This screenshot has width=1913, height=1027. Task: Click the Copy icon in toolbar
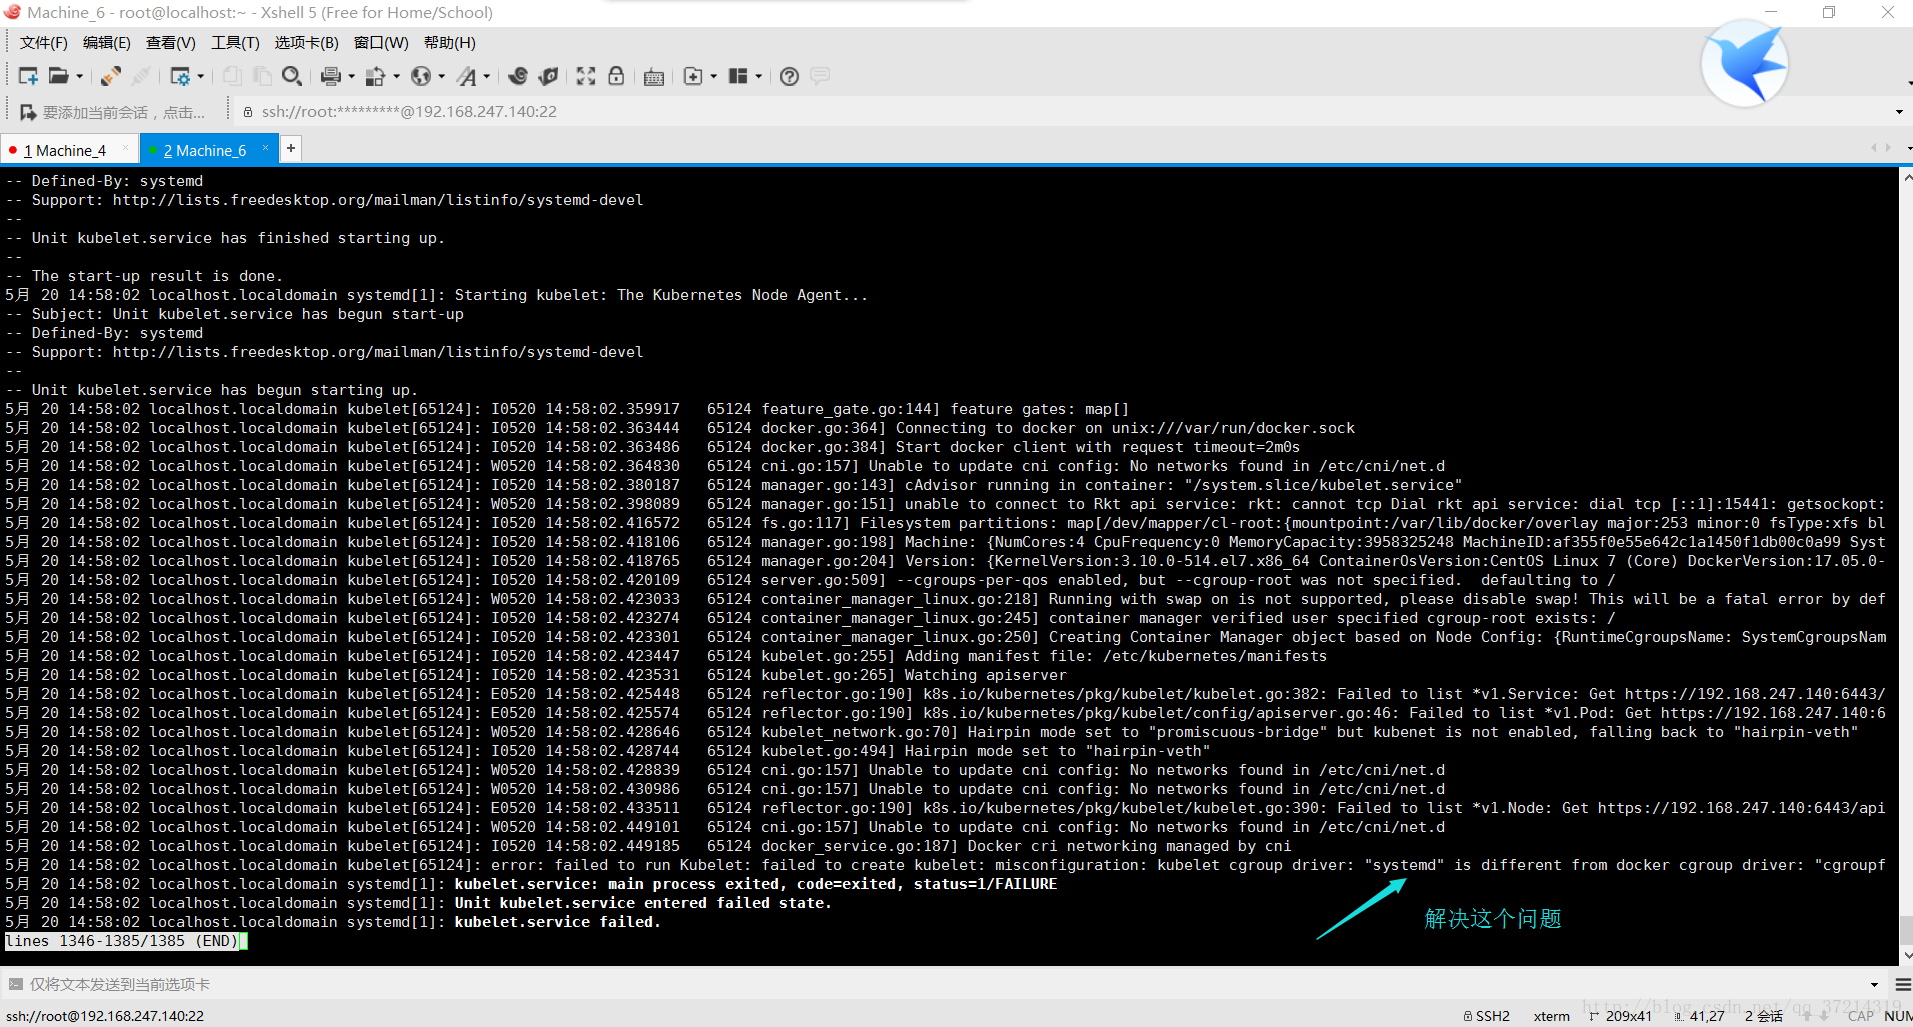pyautogui.click(x=232, y=76)
